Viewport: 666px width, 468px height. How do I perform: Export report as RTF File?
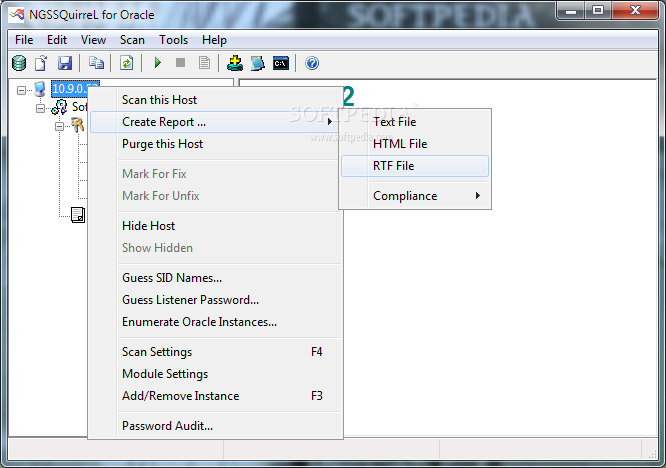click(415, 166)
